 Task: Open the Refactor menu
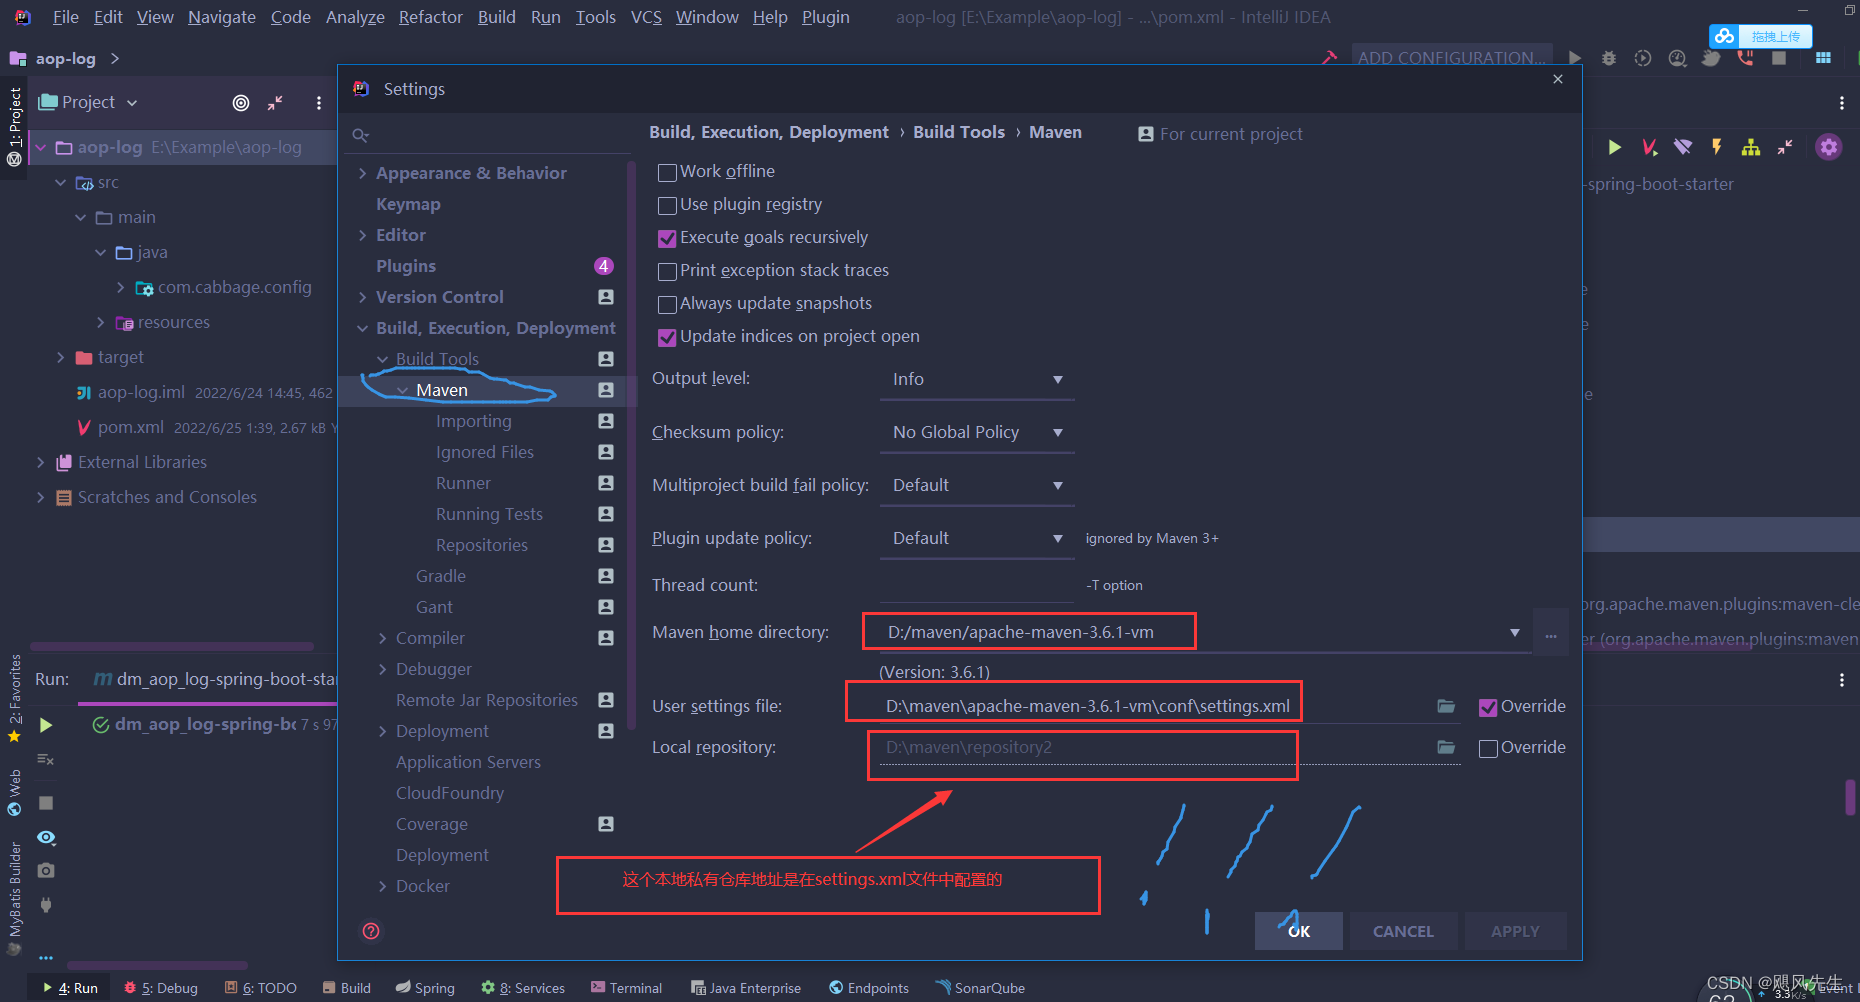[x=430, y=17]
